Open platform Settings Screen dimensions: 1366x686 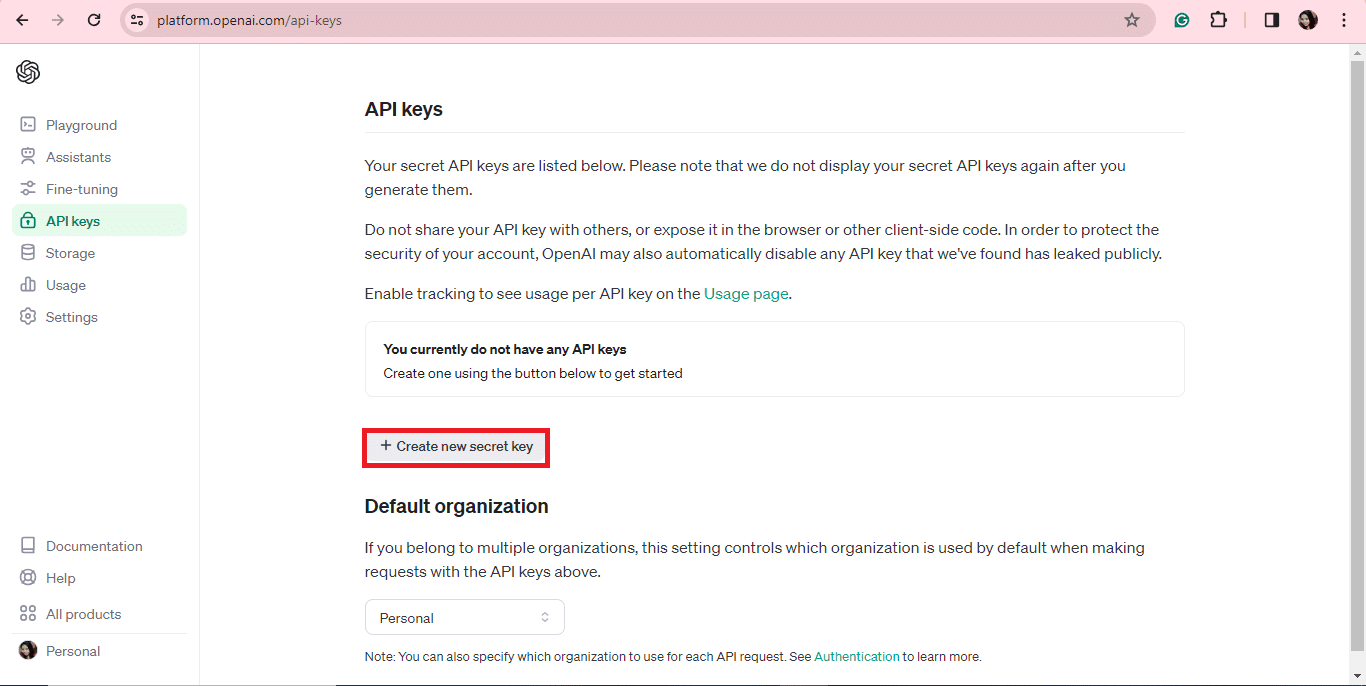point(71,316)
